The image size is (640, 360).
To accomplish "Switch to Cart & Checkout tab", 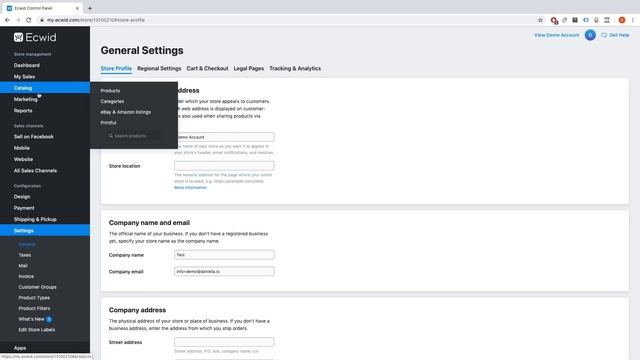I will tap(207, 69).
